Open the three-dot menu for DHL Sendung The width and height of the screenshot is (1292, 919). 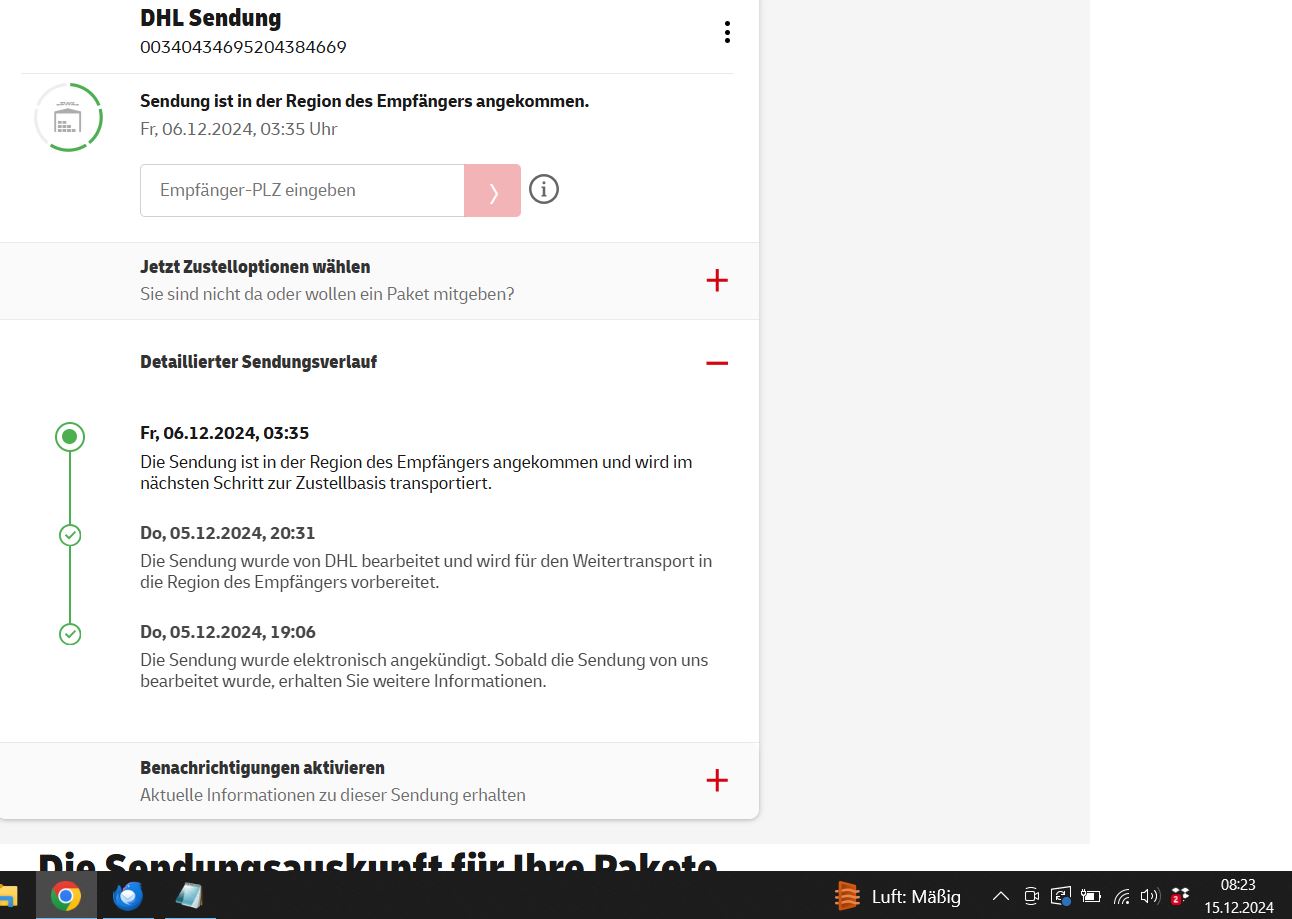[x=727, y=33]
